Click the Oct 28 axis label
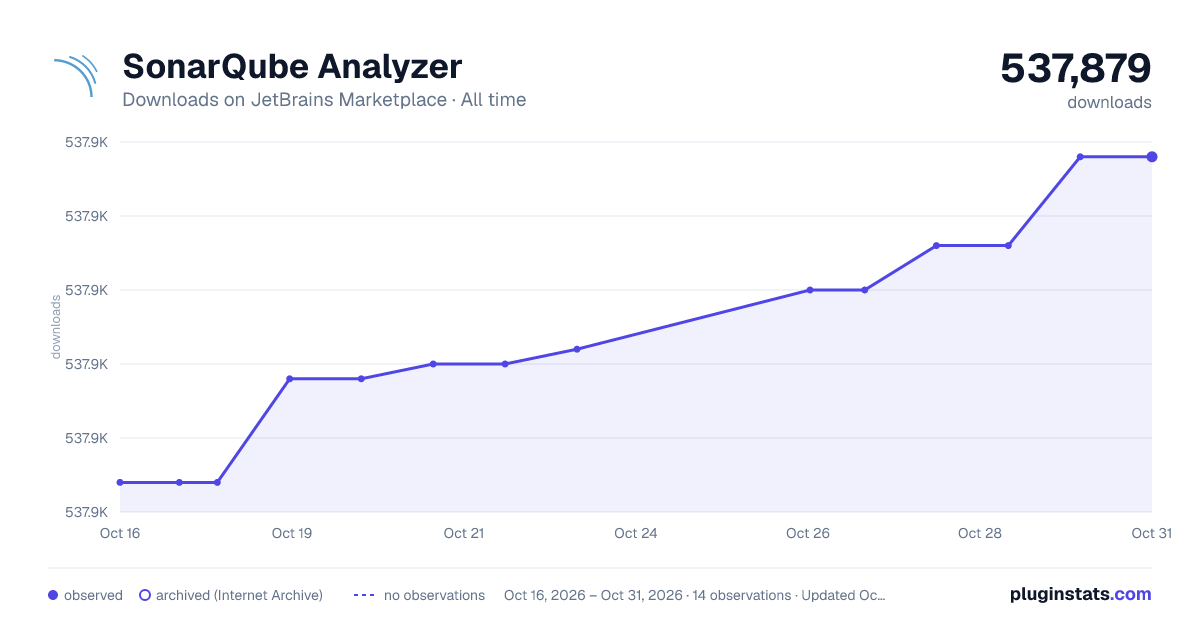The image size is (1200, 630). (x=980, y=533)
